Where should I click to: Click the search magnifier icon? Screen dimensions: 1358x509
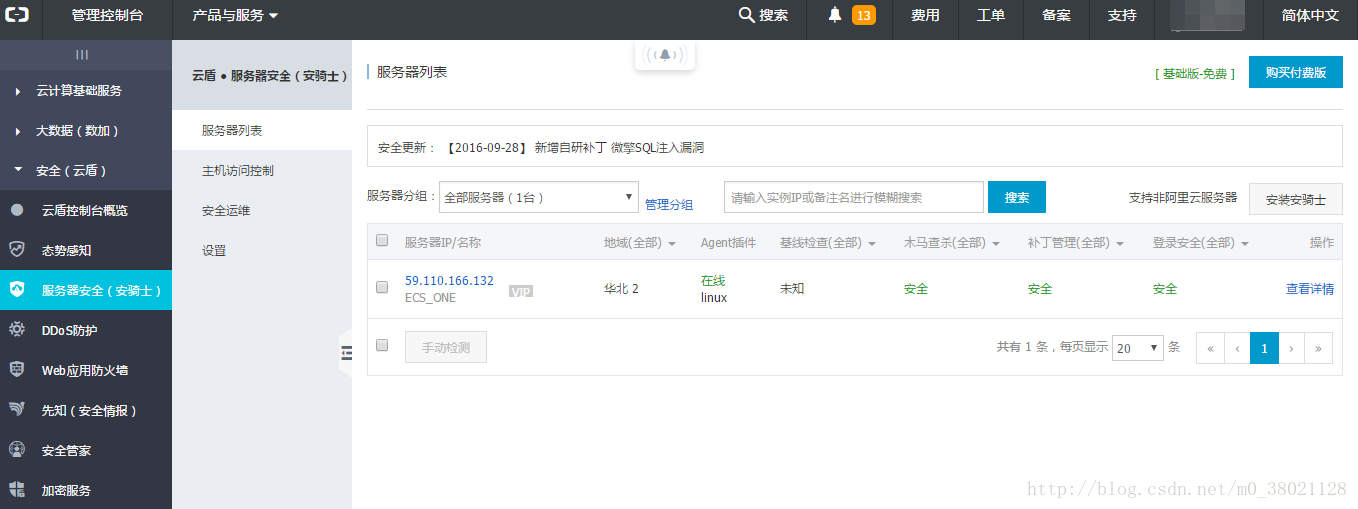(x=746, y=15)
